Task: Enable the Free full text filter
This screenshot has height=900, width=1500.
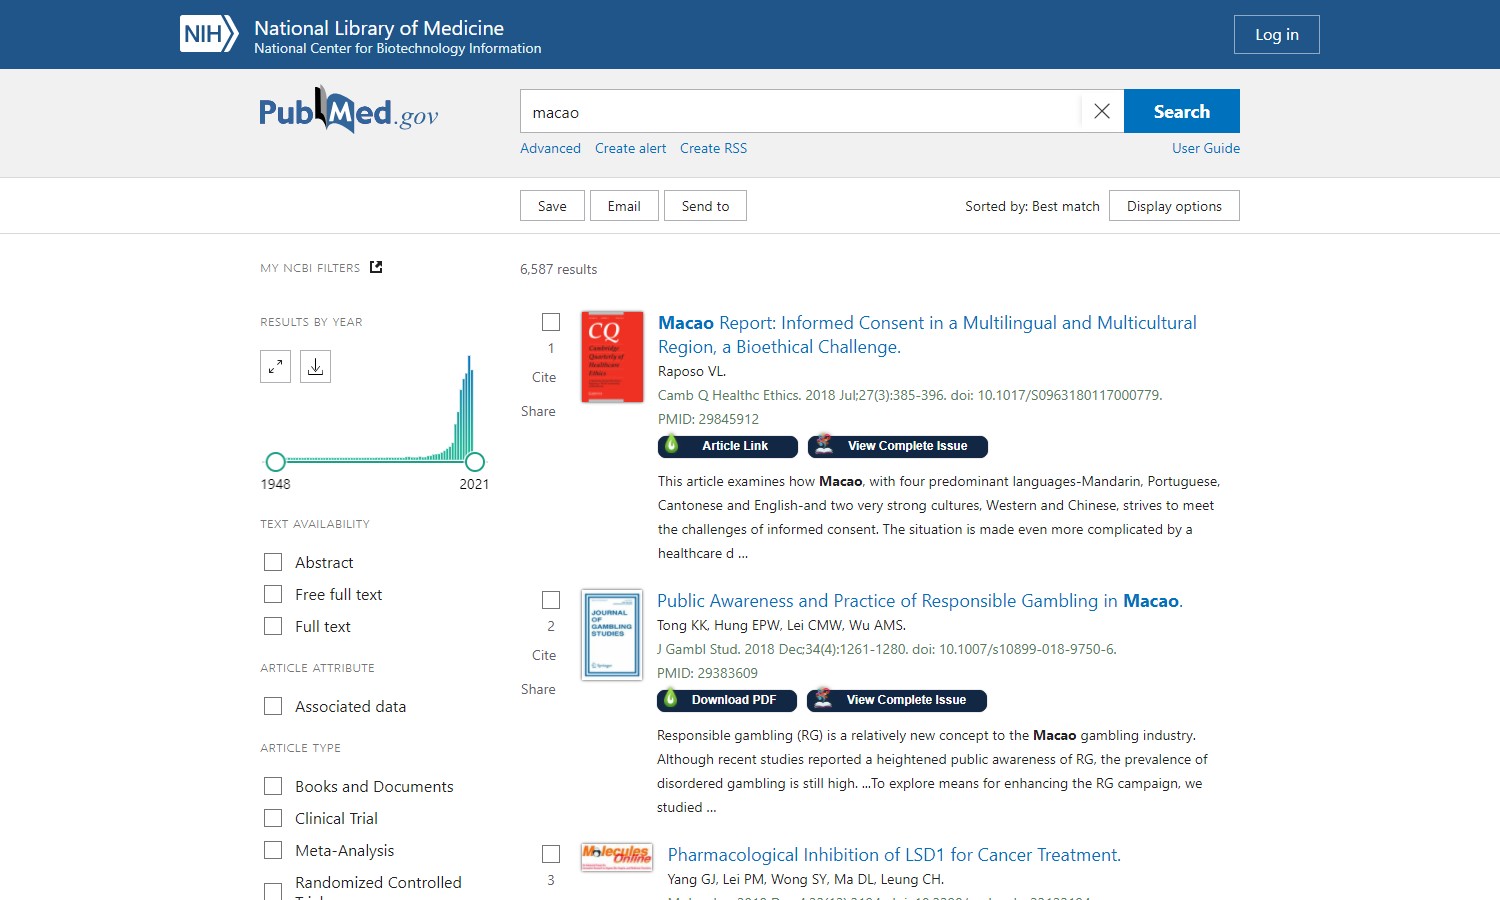Action: (x=273, y=594)
